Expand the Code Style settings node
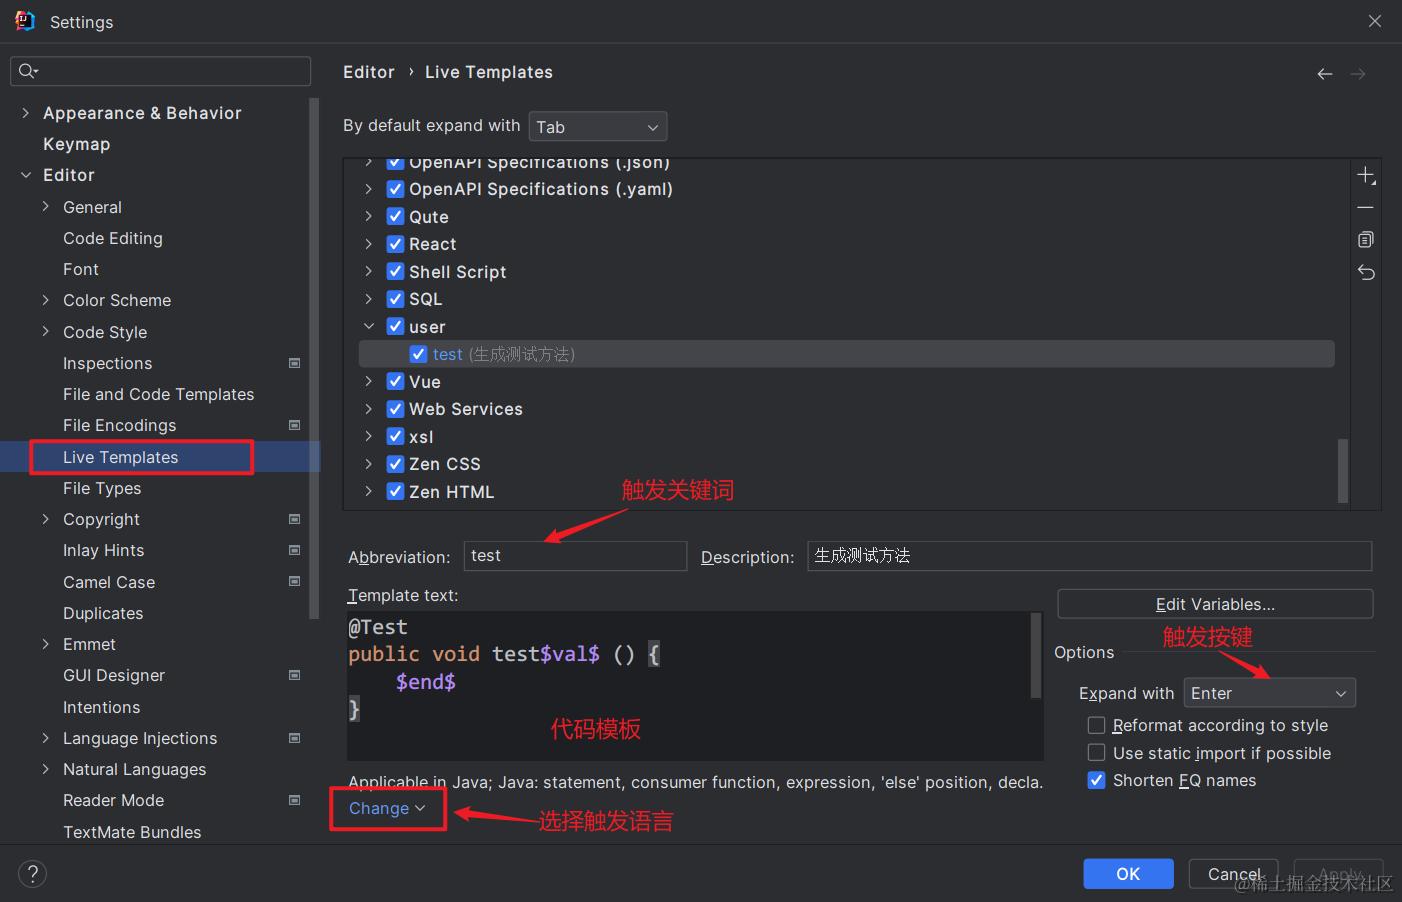 coord(46,332)
